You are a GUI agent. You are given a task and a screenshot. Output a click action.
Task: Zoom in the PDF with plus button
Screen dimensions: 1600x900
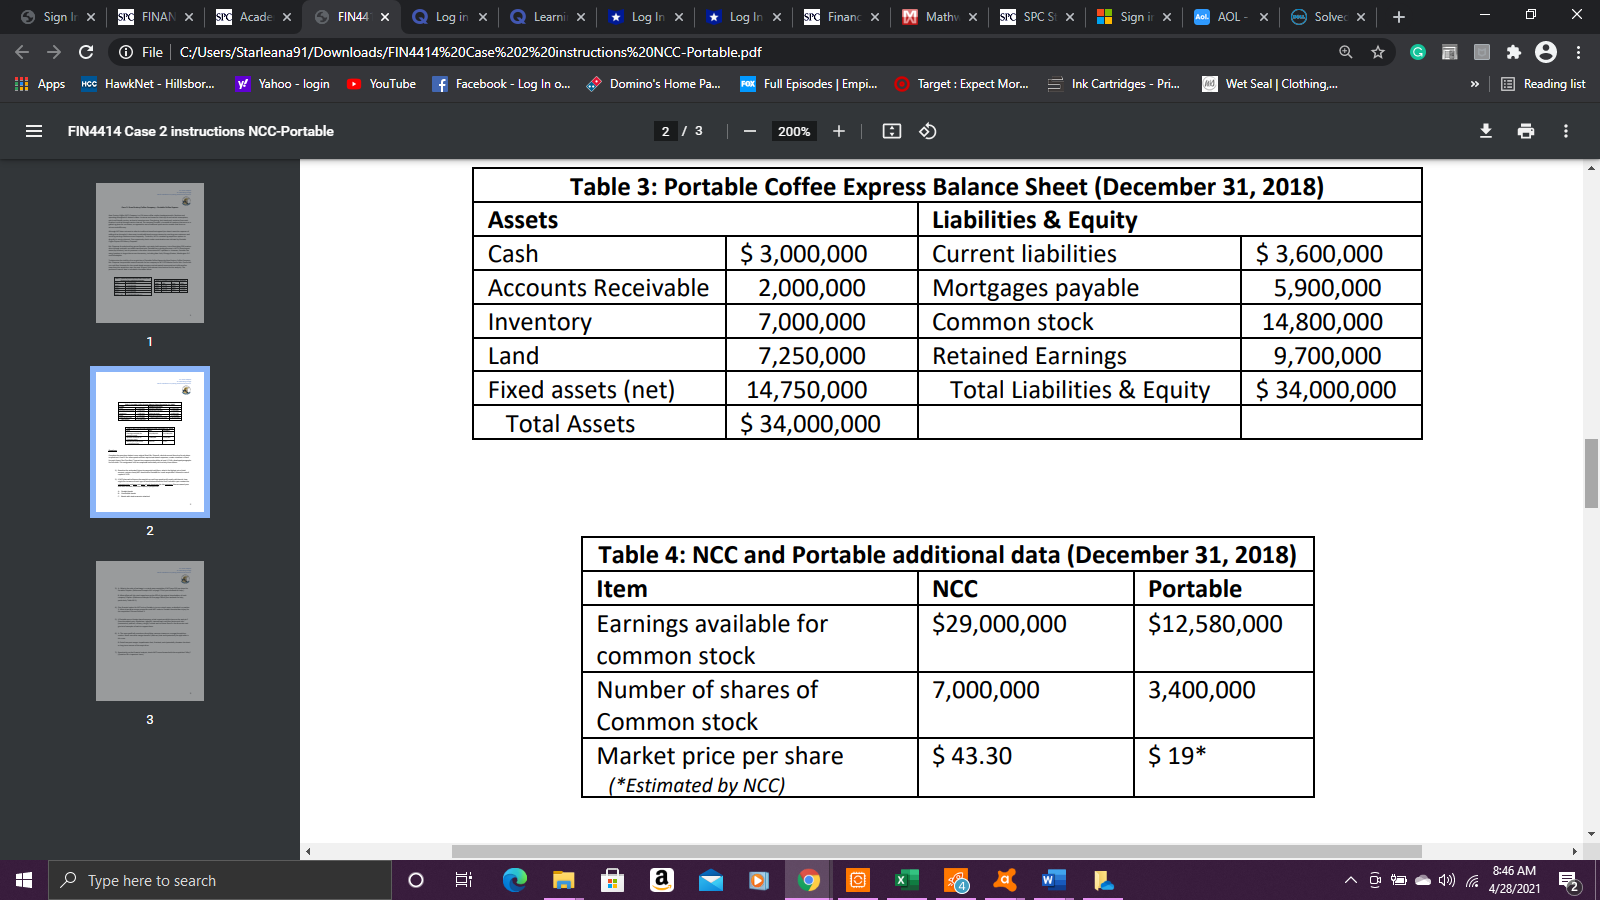[x=839, y=131]
